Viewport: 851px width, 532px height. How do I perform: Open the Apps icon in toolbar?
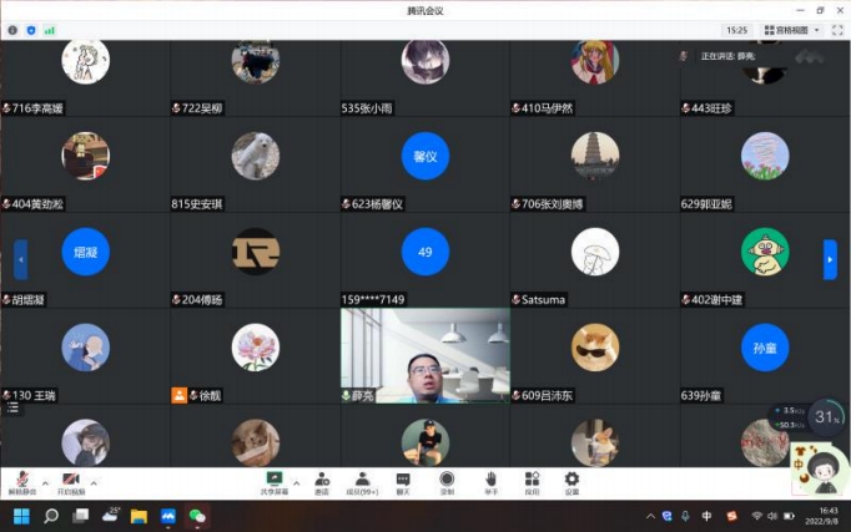532,480
